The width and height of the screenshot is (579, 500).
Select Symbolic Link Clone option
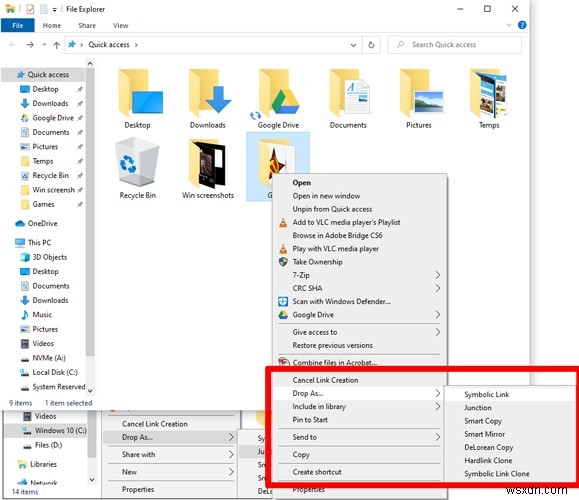(x=497, y=474)
